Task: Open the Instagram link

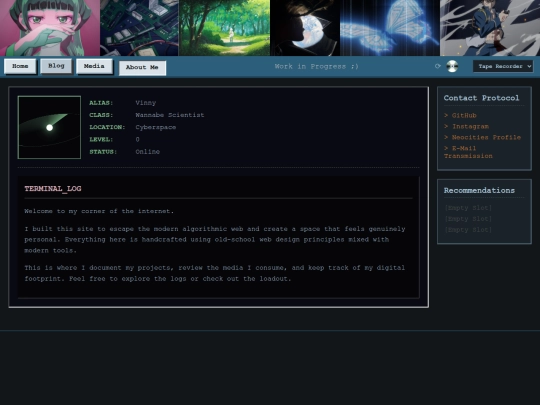Action: pyautogui.click(x=470, y=126)
